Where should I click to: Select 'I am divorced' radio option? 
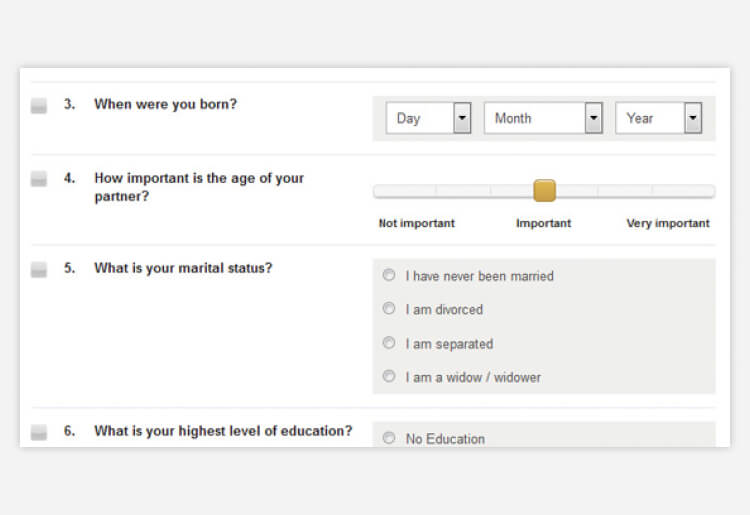point(389,308)
